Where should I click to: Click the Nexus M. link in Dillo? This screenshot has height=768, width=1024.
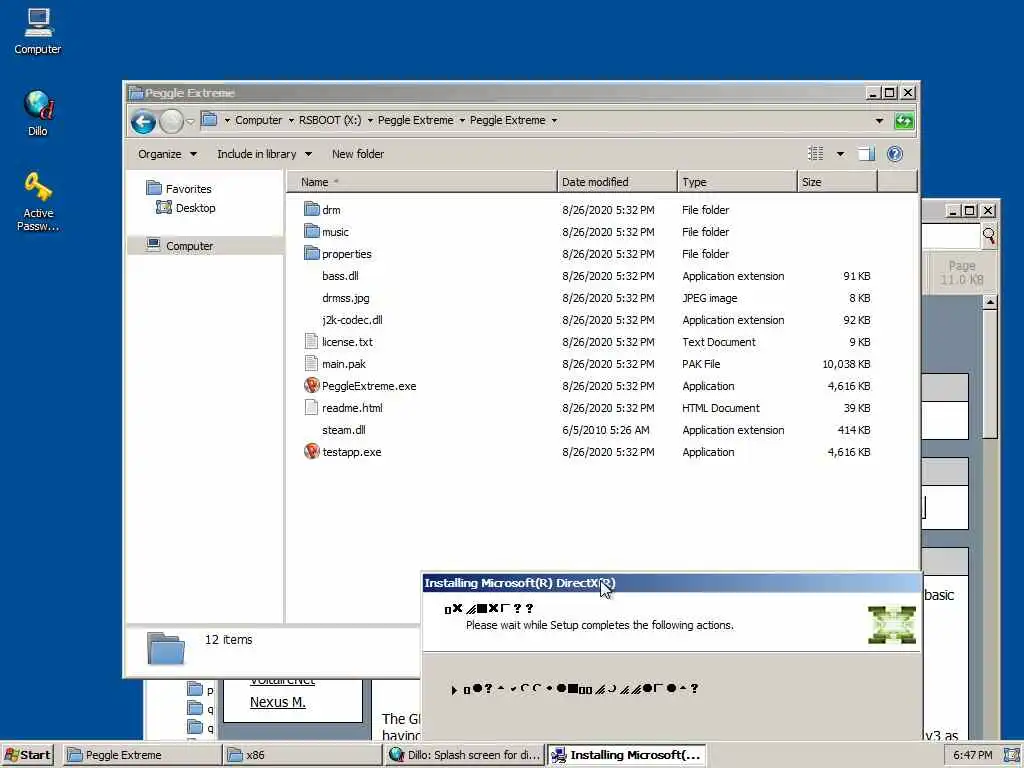point(278,702)
